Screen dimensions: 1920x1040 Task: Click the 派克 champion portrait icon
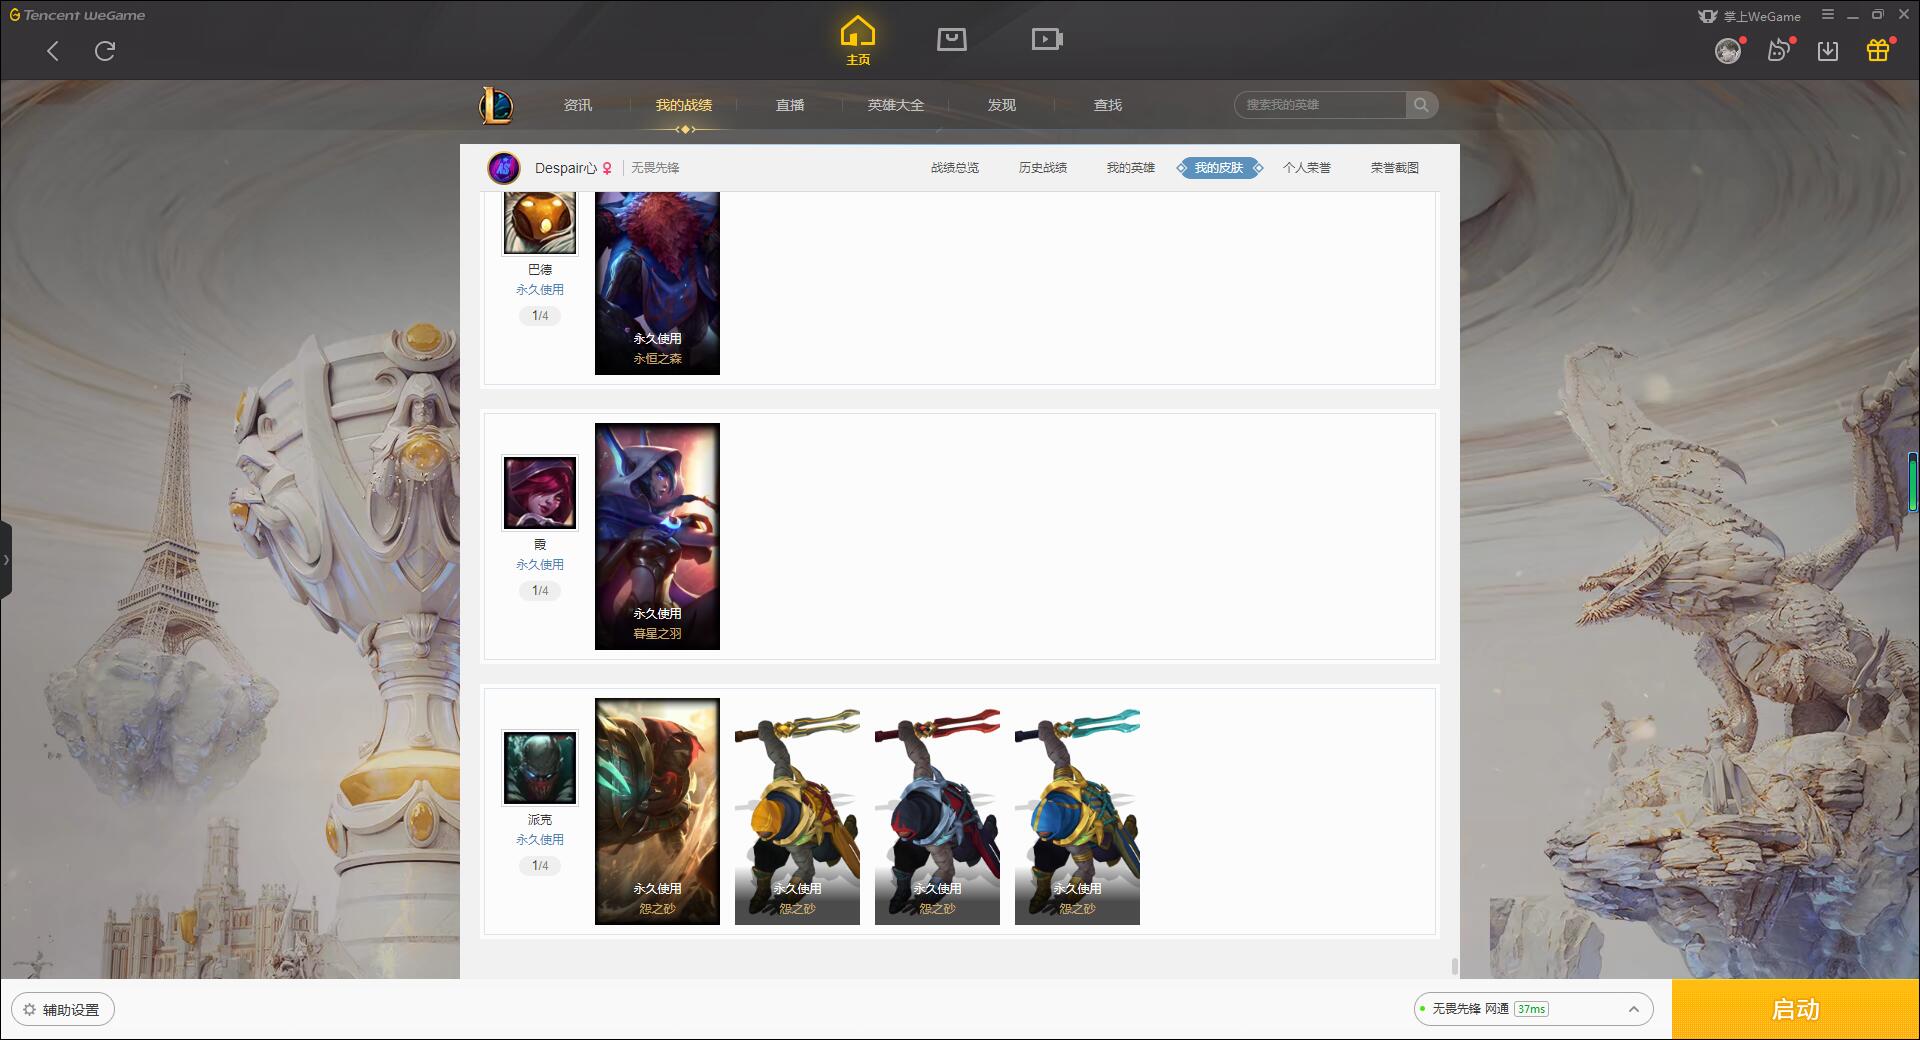point(540,767)
